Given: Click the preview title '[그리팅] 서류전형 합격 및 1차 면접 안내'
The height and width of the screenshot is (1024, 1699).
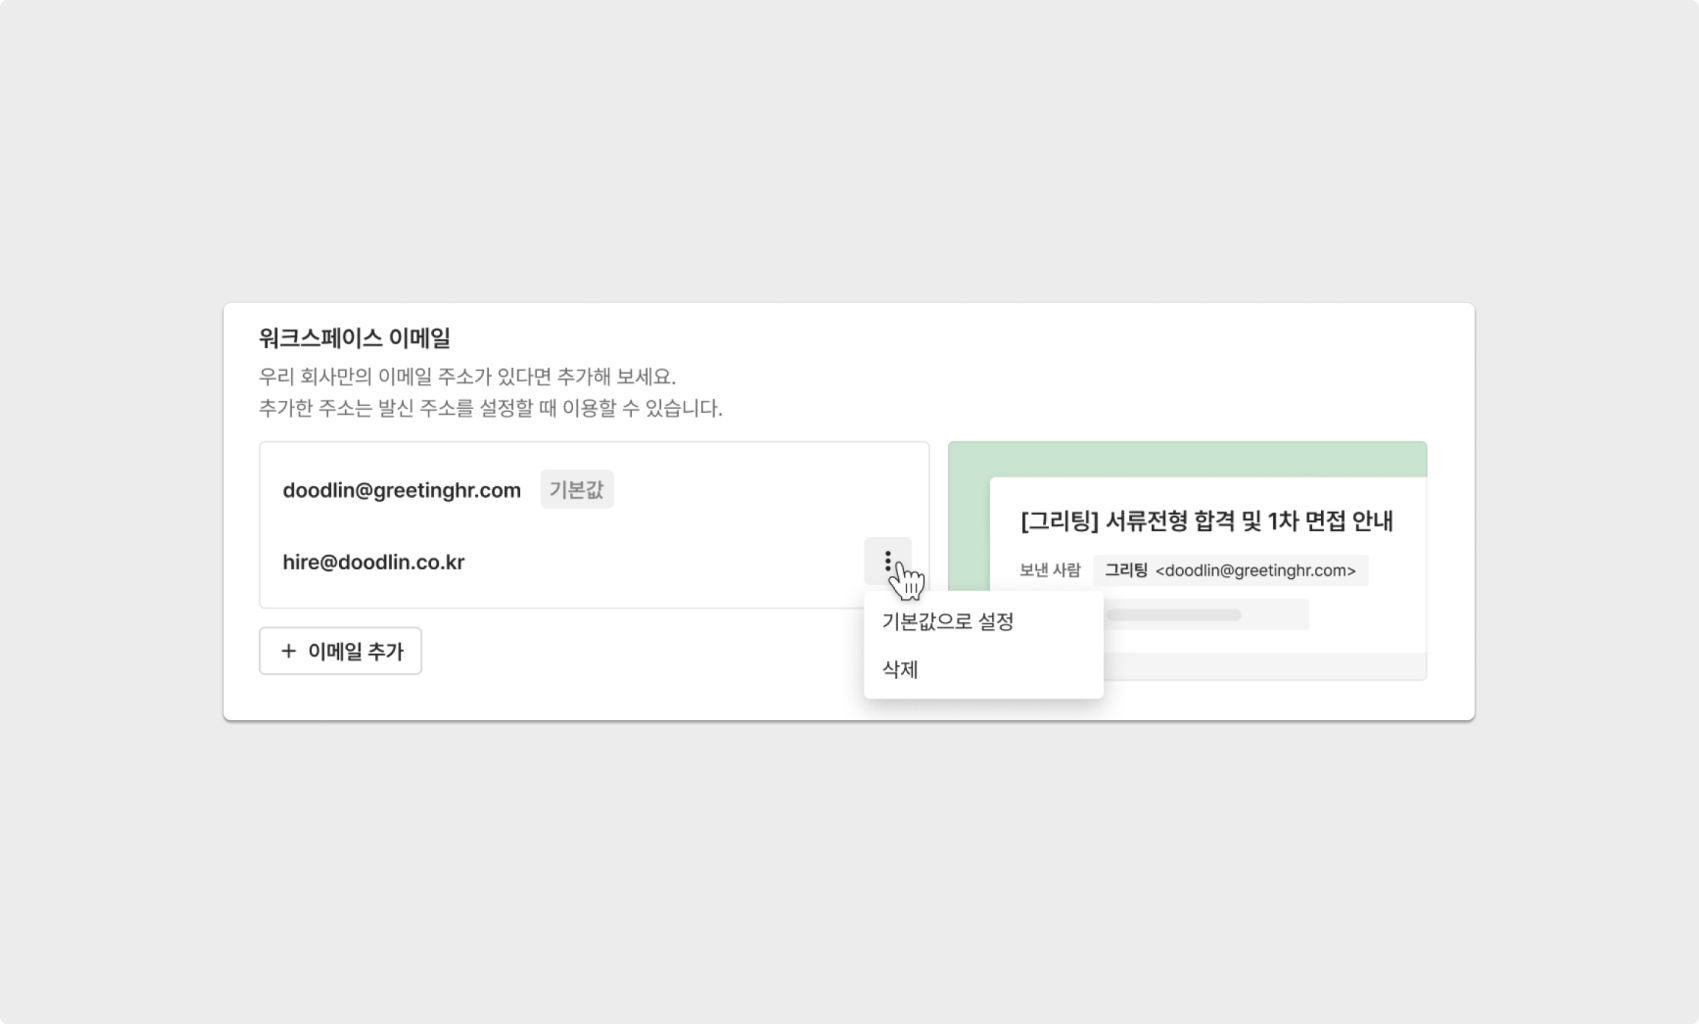Looking at the screenshot, I should [x=1206, y=521].
